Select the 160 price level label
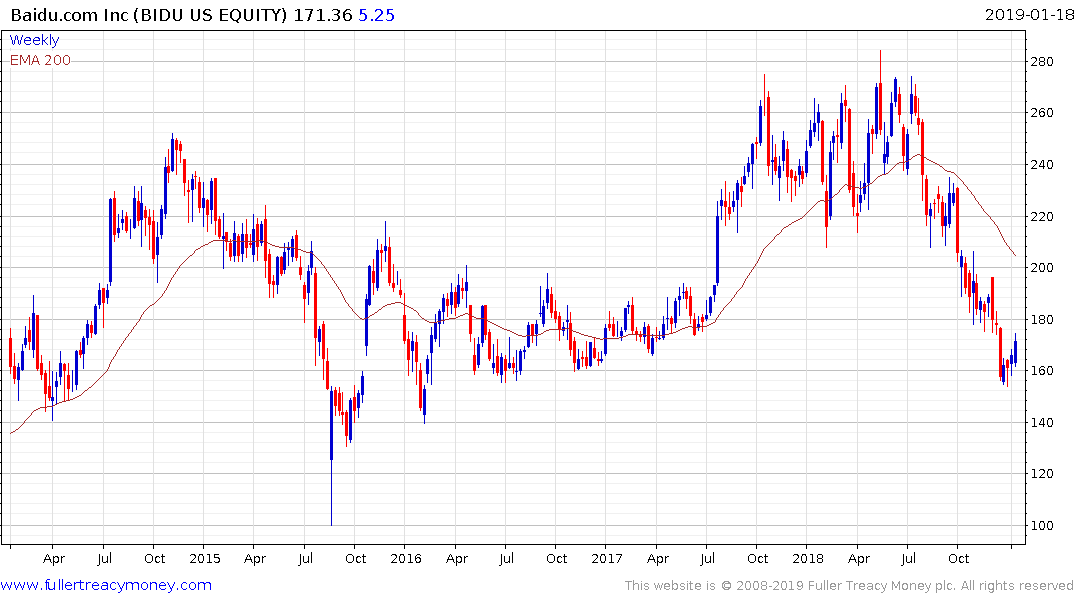The width and height of the screenshot is (1075, 600). point(1046,371)
